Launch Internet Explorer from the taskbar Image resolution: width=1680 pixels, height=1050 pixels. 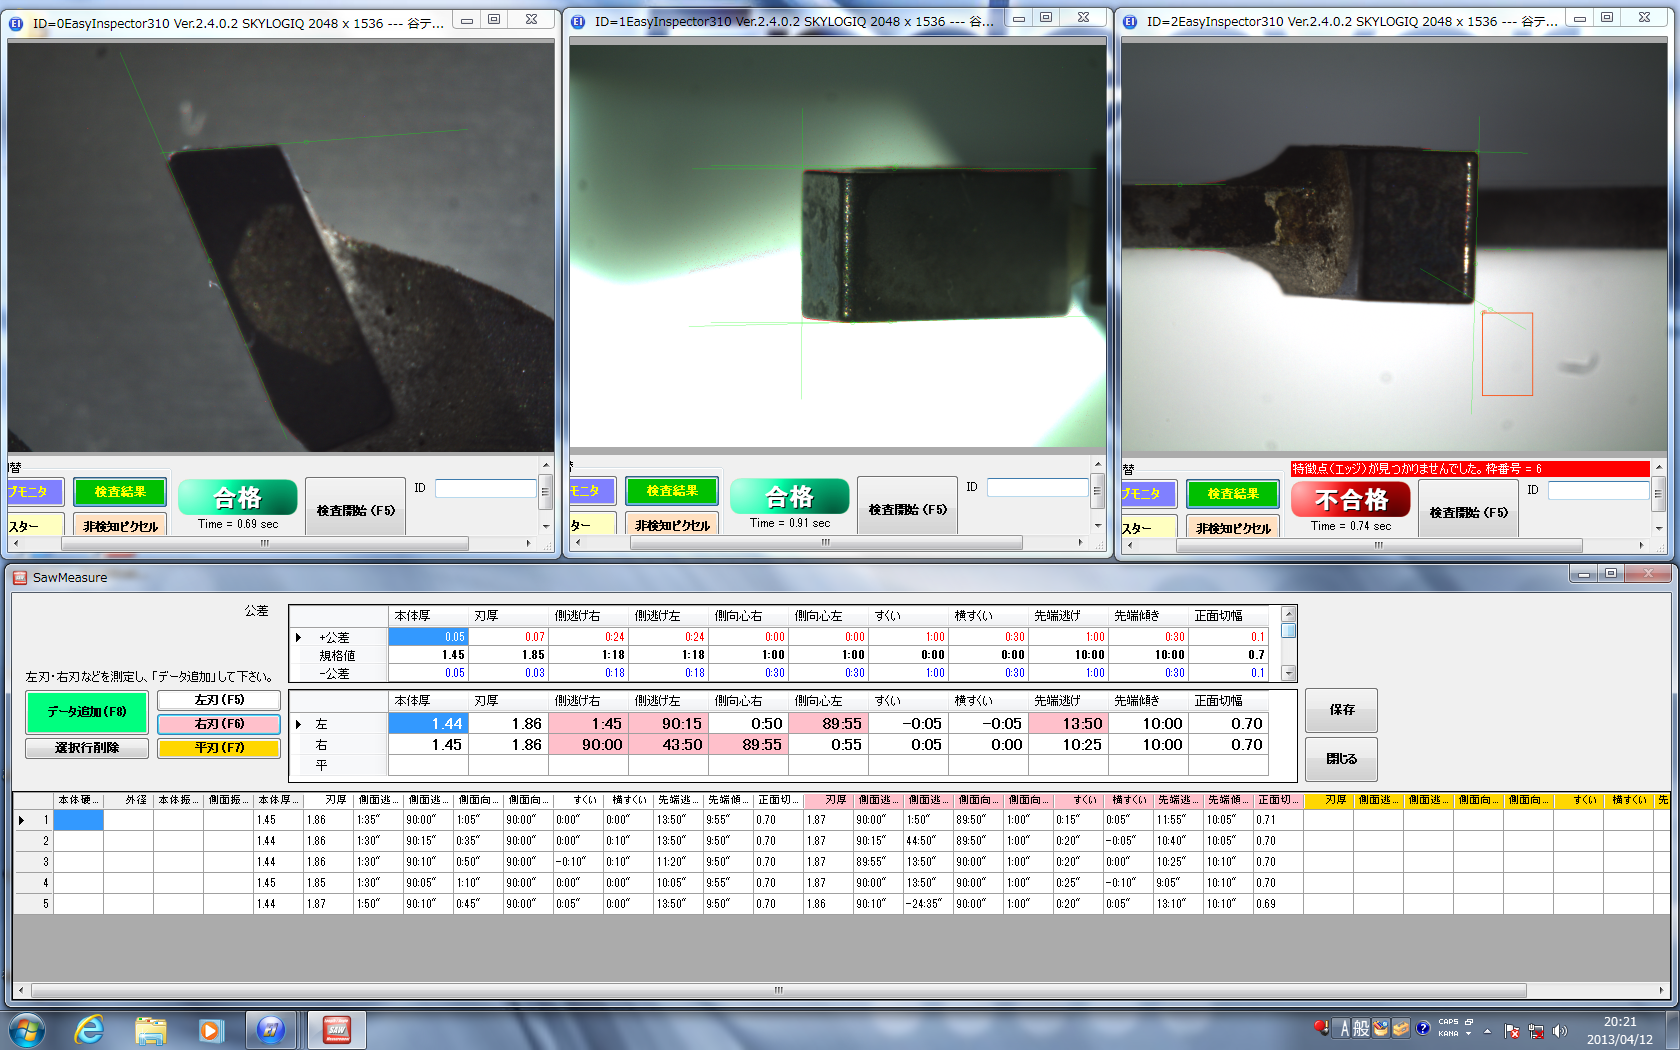click(89, 1029)
